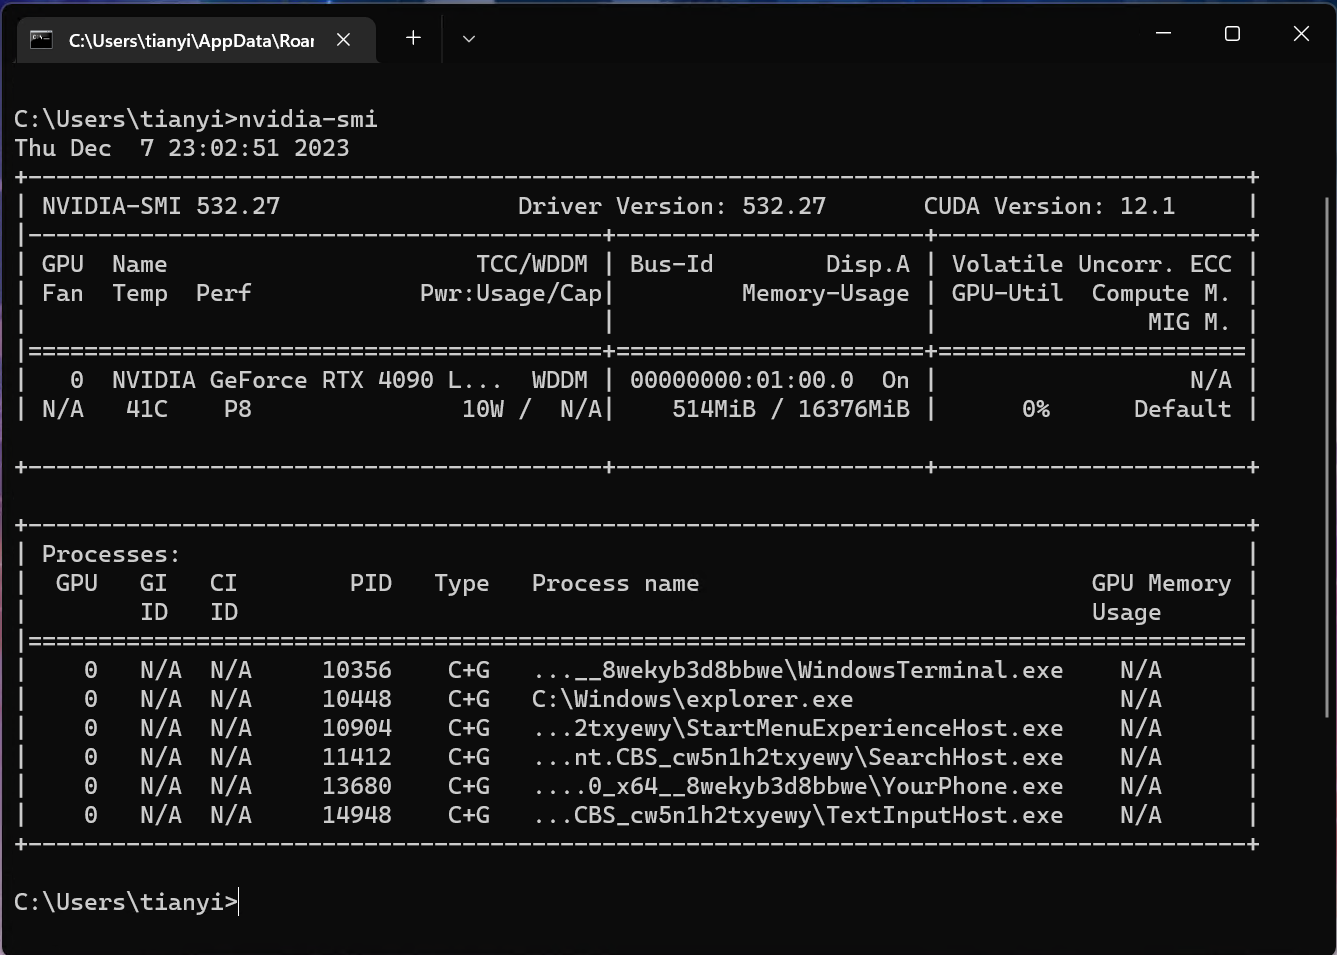Open a new terminal tab

(413, 38)
